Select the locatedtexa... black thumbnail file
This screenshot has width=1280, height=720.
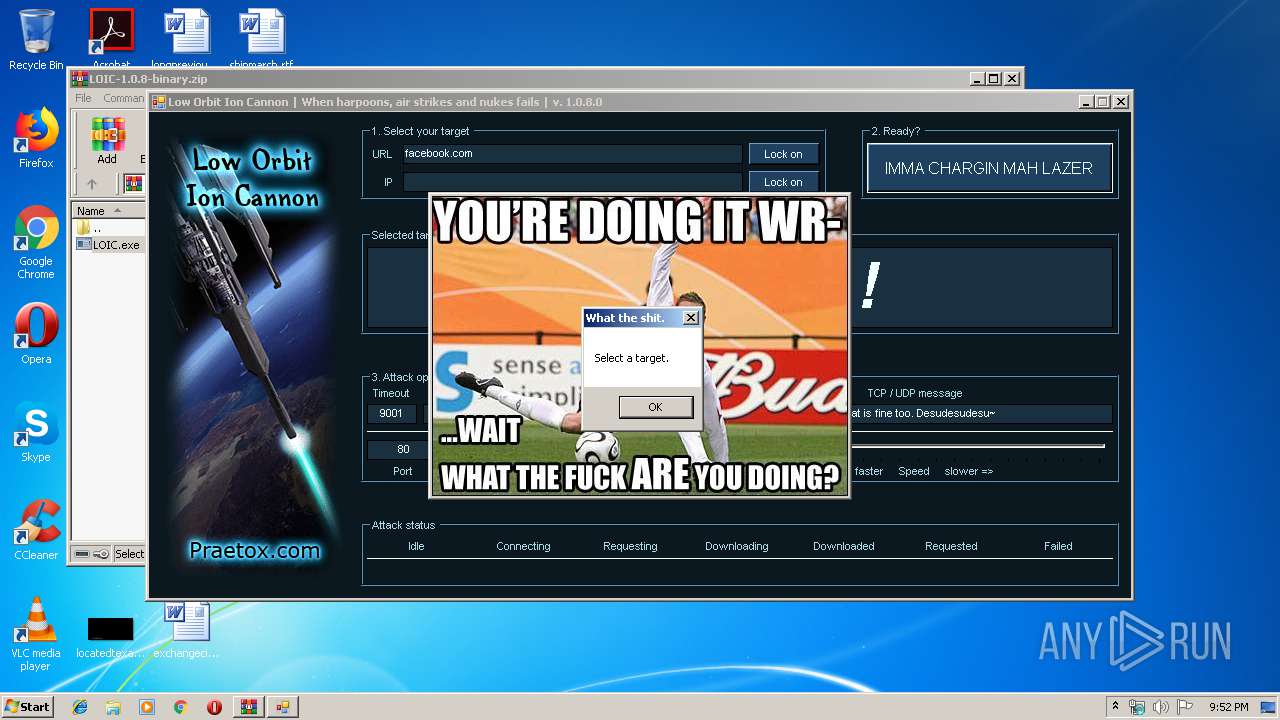click(110, 638)
